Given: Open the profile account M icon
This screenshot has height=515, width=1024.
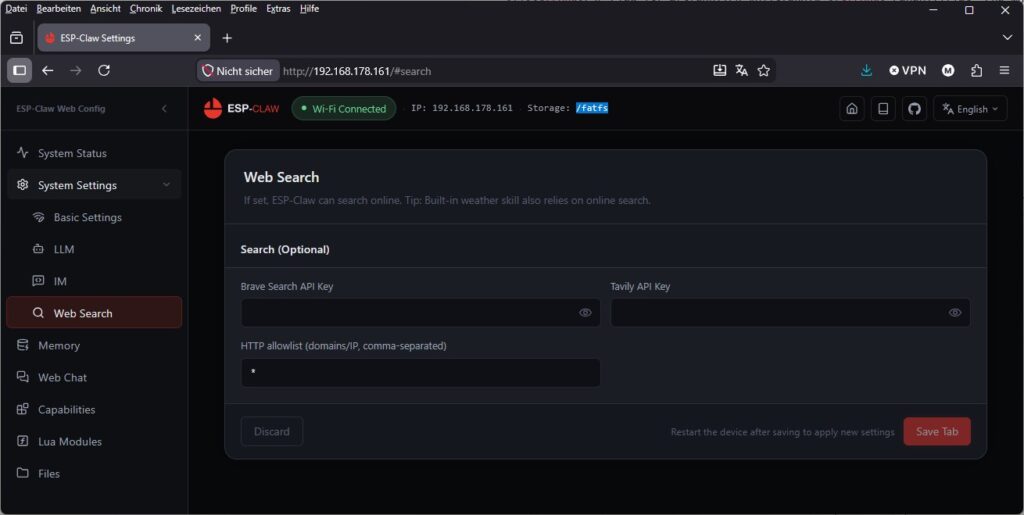Looking at the screenshot, I should coord(948,70).
